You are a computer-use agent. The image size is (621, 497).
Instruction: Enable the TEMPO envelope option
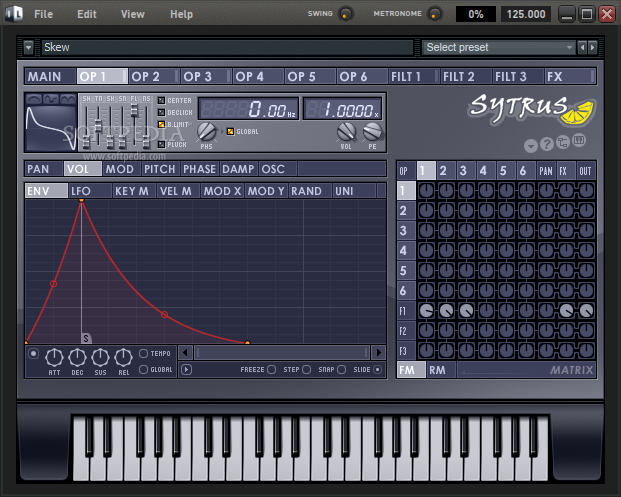pos(143,353)
